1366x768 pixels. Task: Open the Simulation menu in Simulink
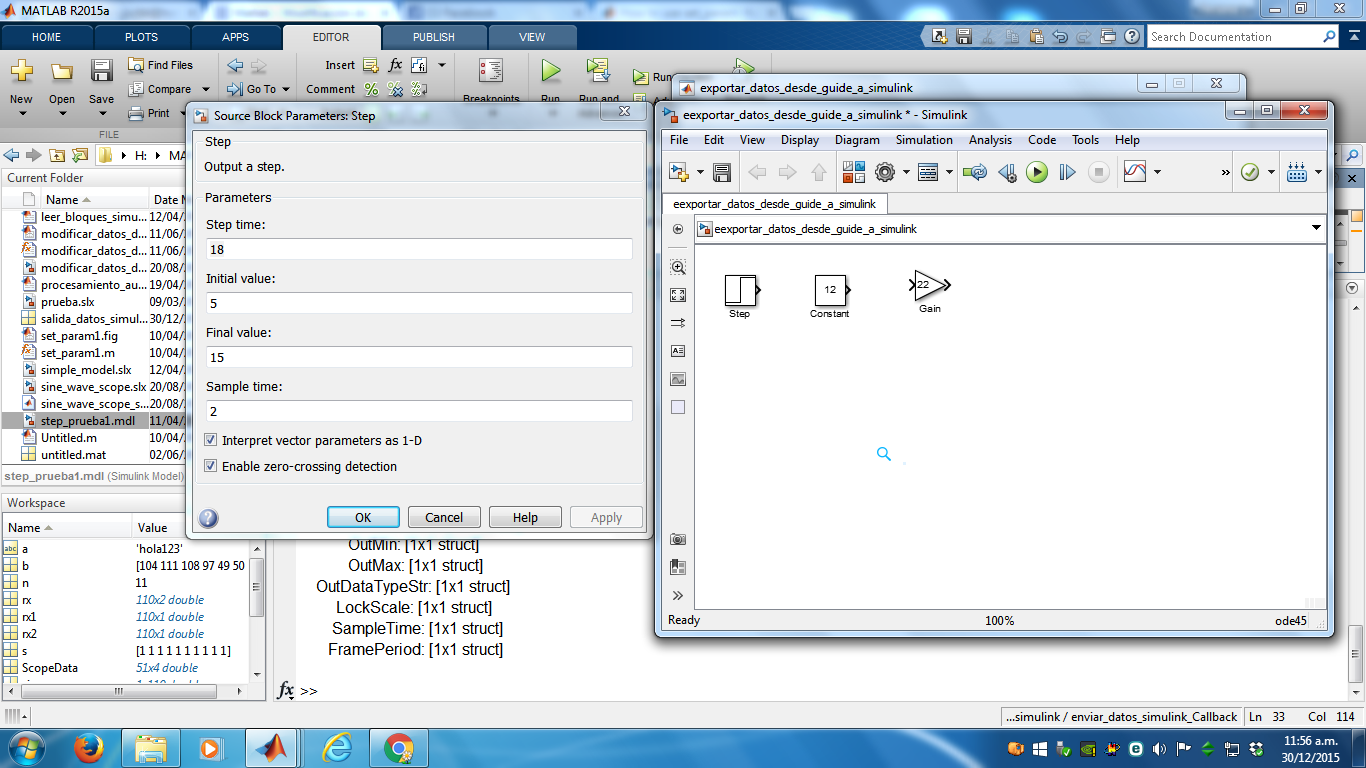pos(924,140)
